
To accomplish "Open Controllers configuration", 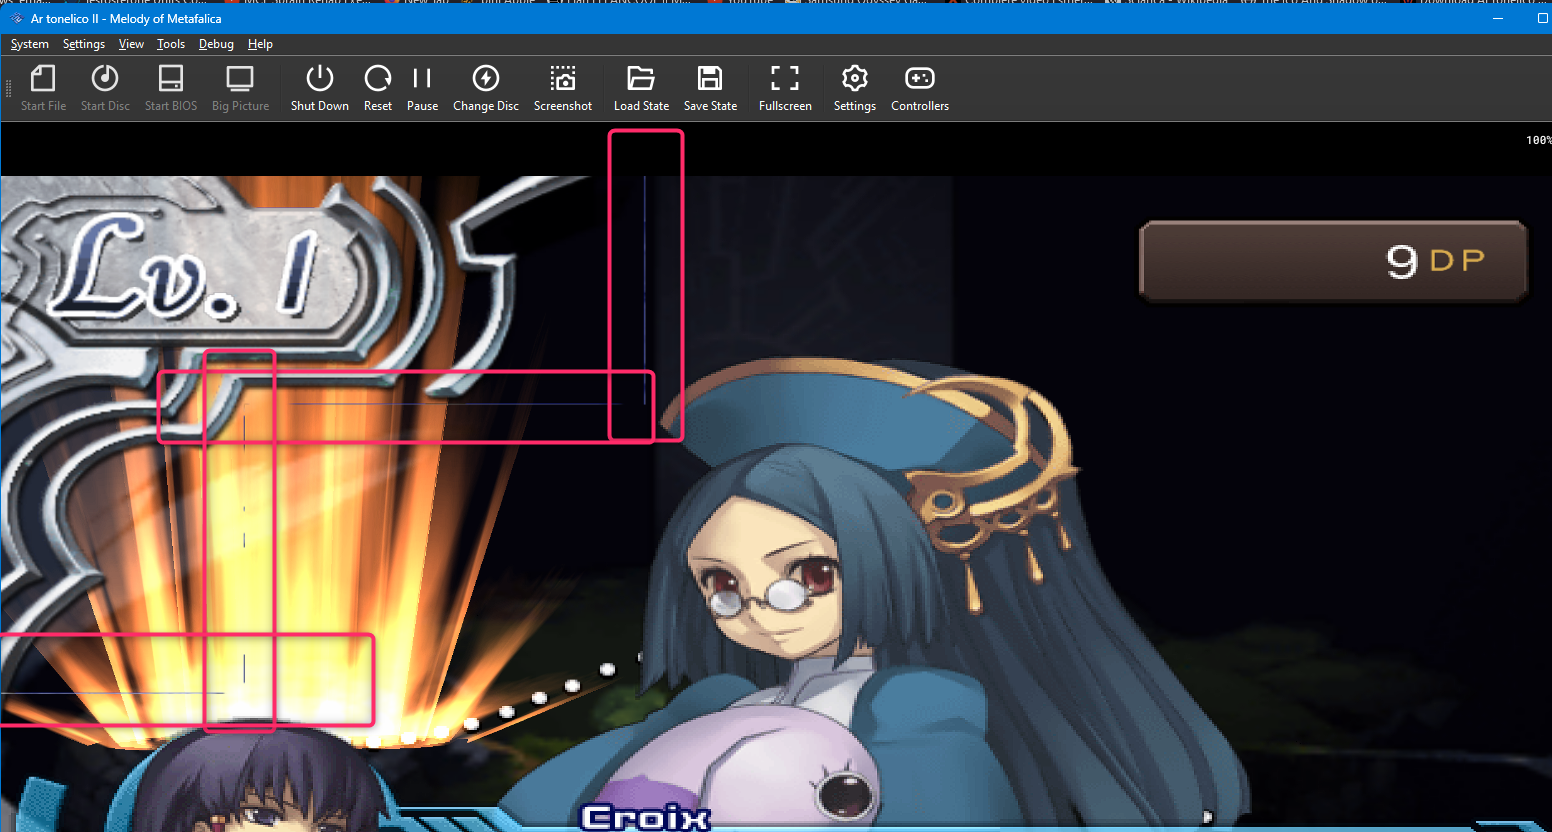I will (x=920, y=88).
